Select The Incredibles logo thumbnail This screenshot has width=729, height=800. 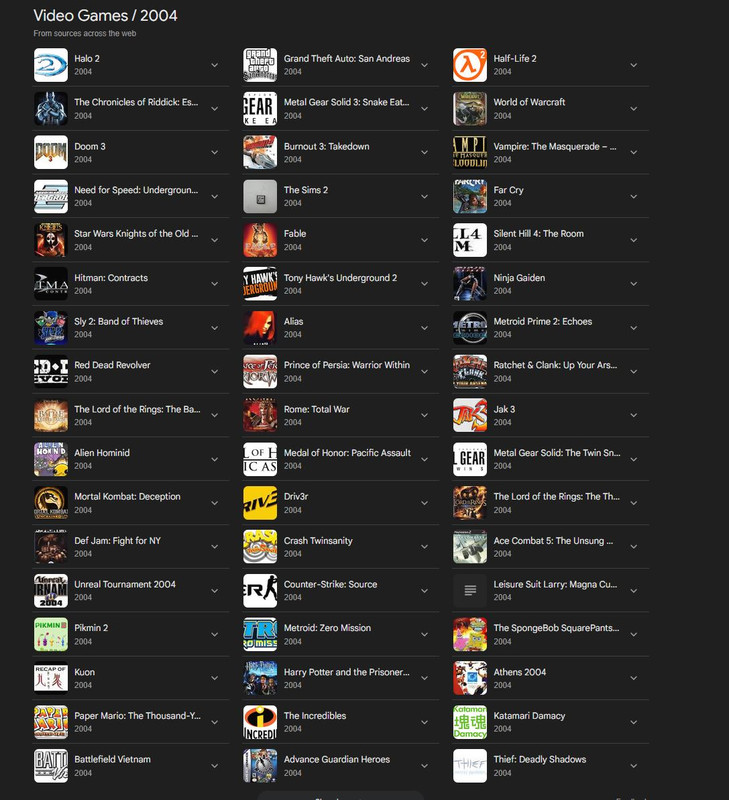click(260, 722)
